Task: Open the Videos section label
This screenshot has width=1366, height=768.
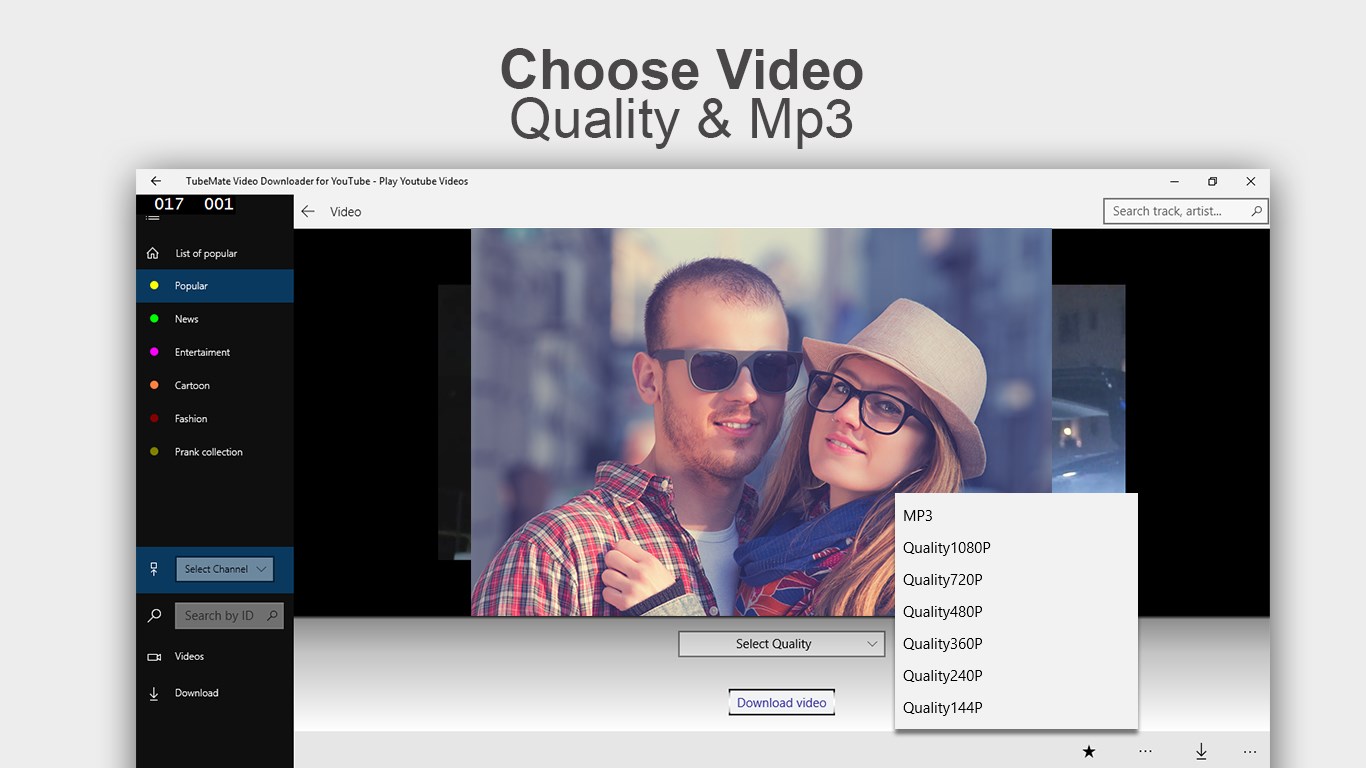Action: point(189,657)
